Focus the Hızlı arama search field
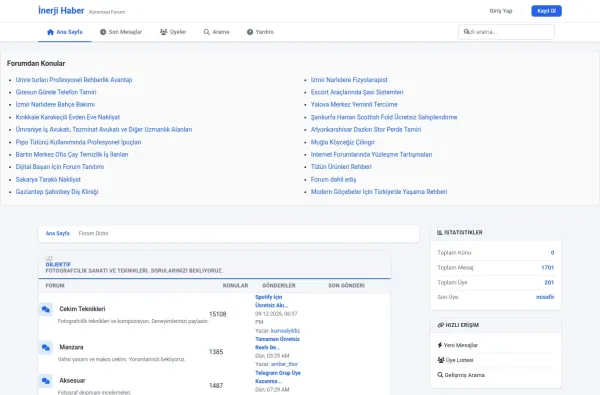 (x=506, y=32)
